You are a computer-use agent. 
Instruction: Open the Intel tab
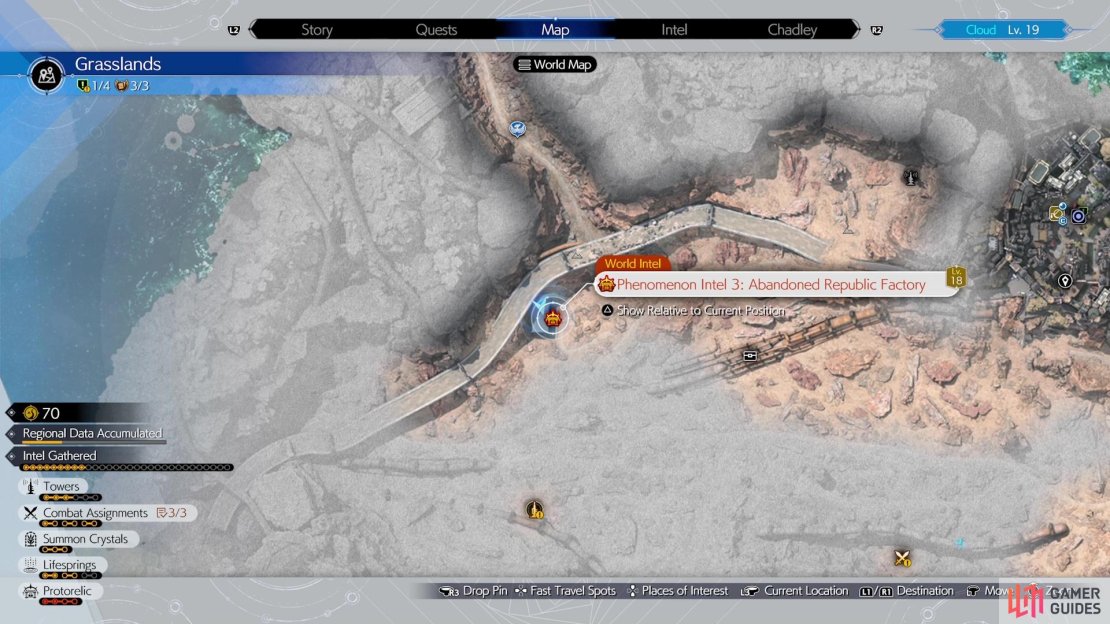pyautogui.click(x=674, y=30)
